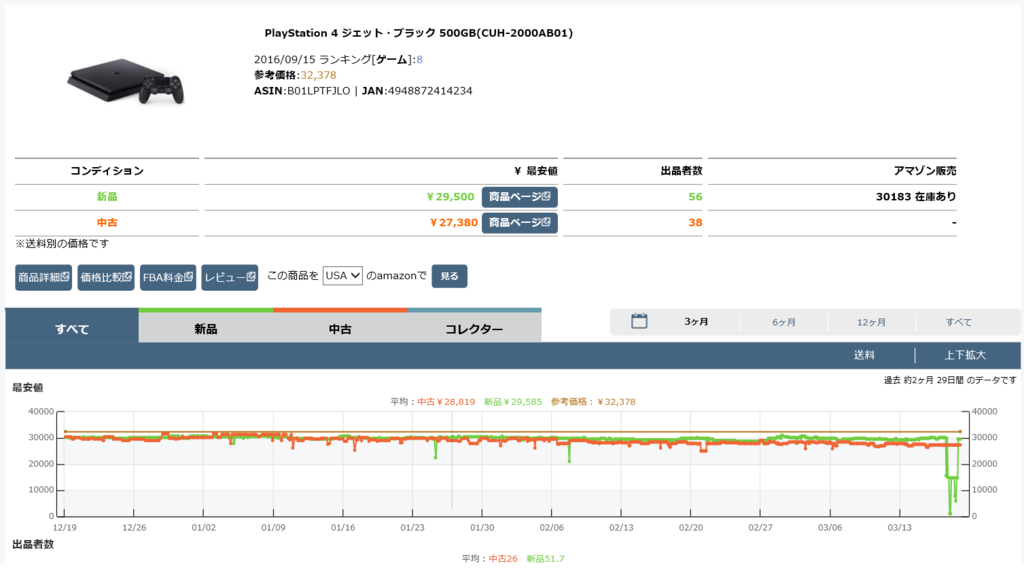Screen dimensions: 1024x574
Task: Click the 新品 condition row label
Action: (x=107, y=197)
